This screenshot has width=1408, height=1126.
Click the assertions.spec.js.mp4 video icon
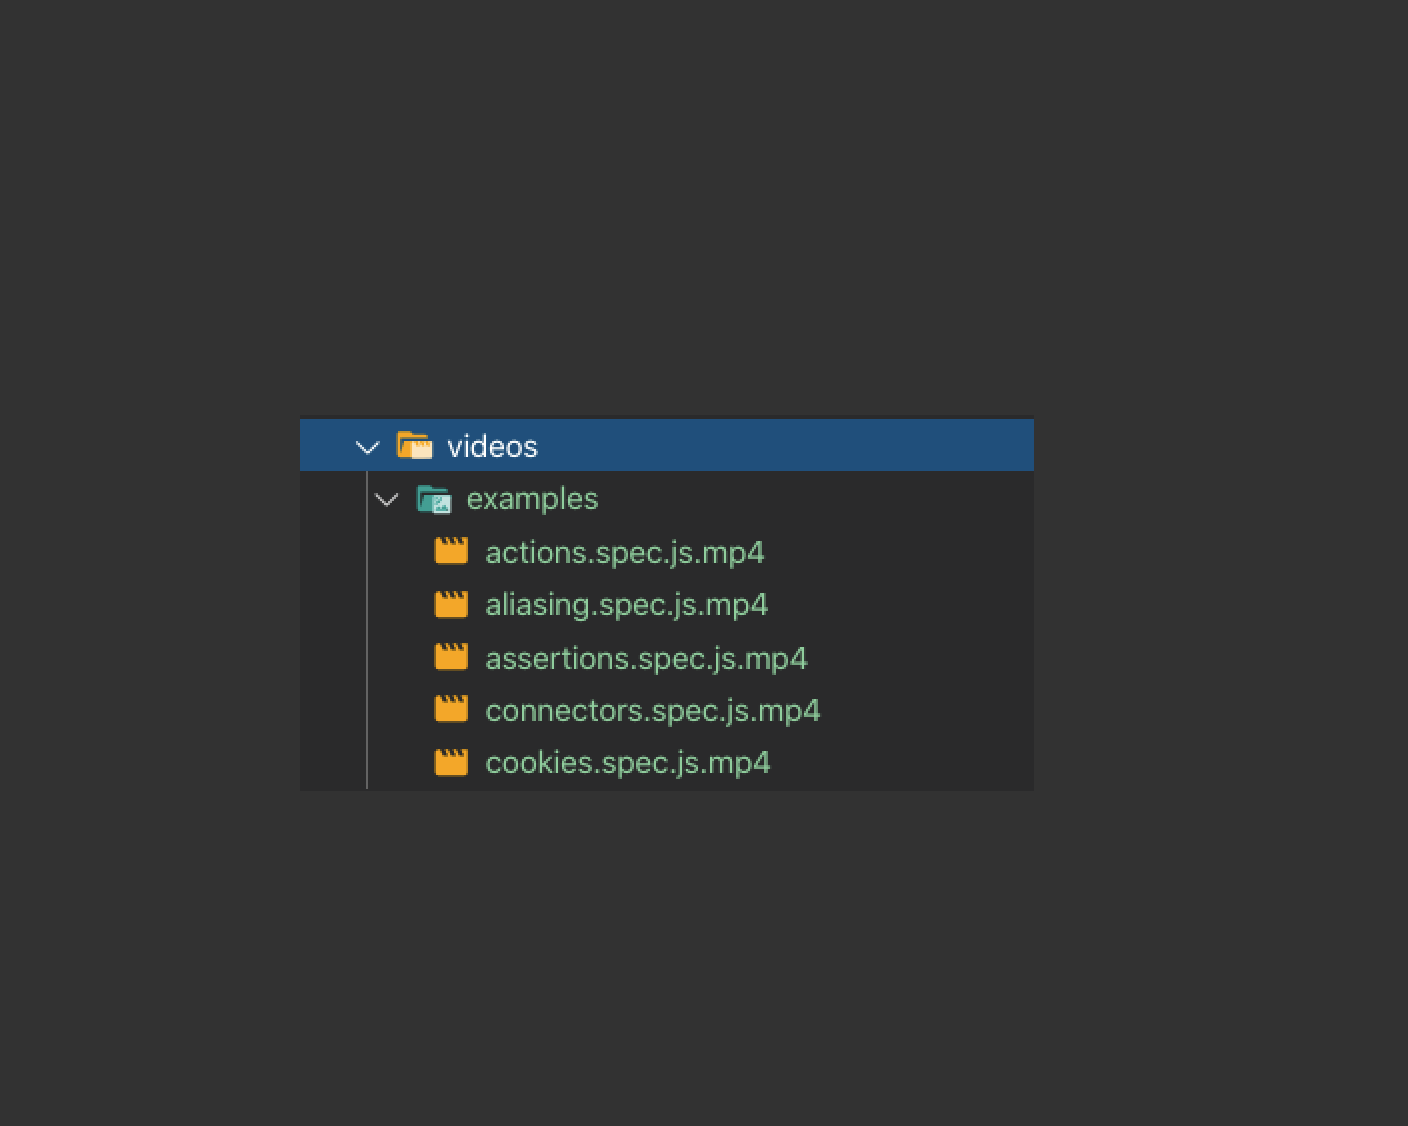(451, 657)
